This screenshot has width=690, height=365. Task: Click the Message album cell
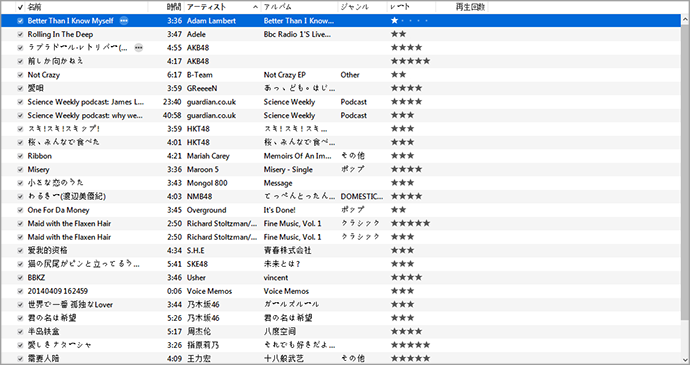[278, 183]
